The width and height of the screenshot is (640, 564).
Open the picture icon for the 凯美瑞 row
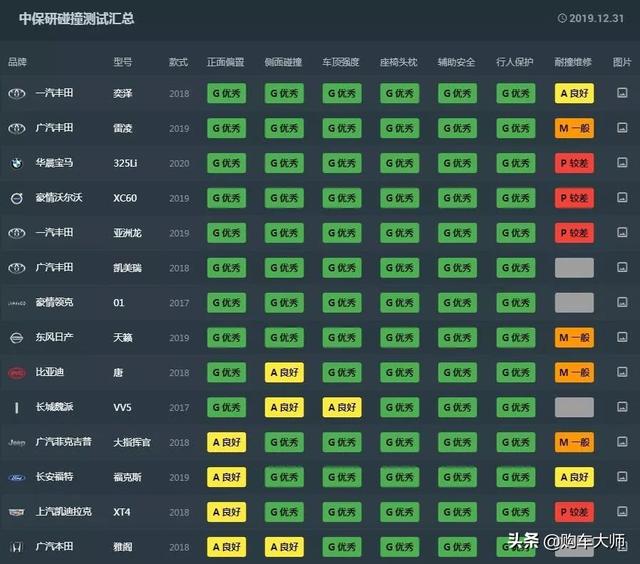click(622, 267)
